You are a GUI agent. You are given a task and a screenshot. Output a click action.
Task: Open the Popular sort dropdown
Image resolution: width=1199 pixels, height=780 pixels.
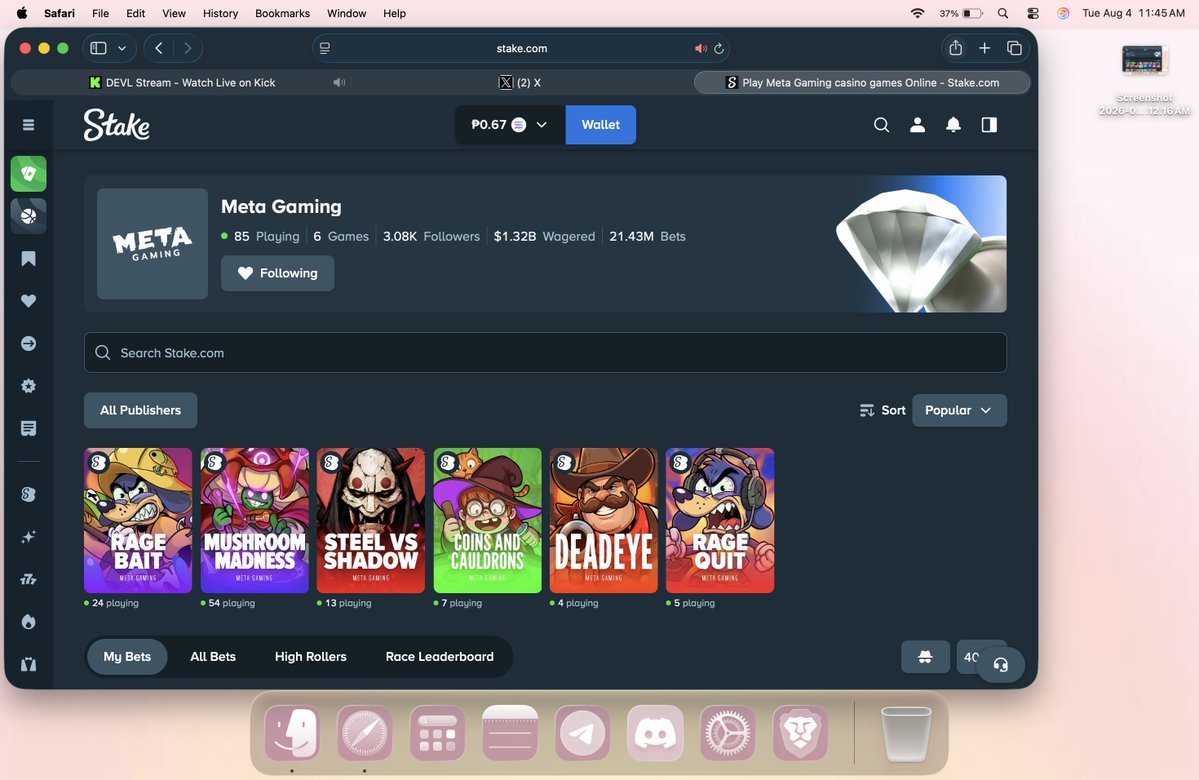[959, 411]
